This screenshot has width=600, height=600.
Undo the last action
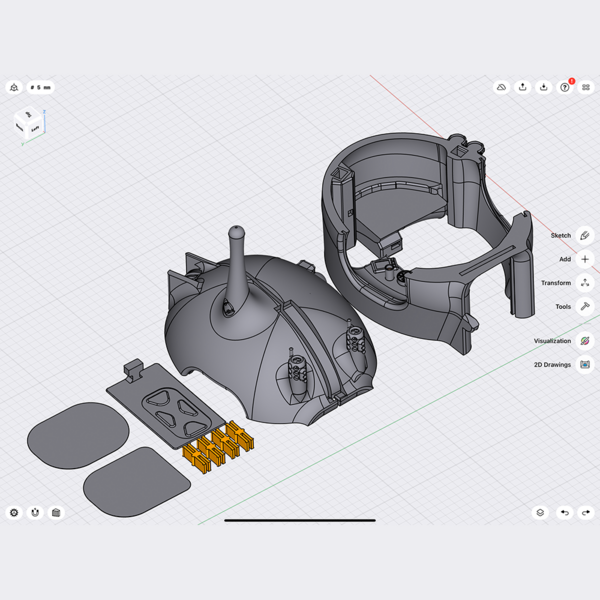pyautogui.click(x=565, y=512)
